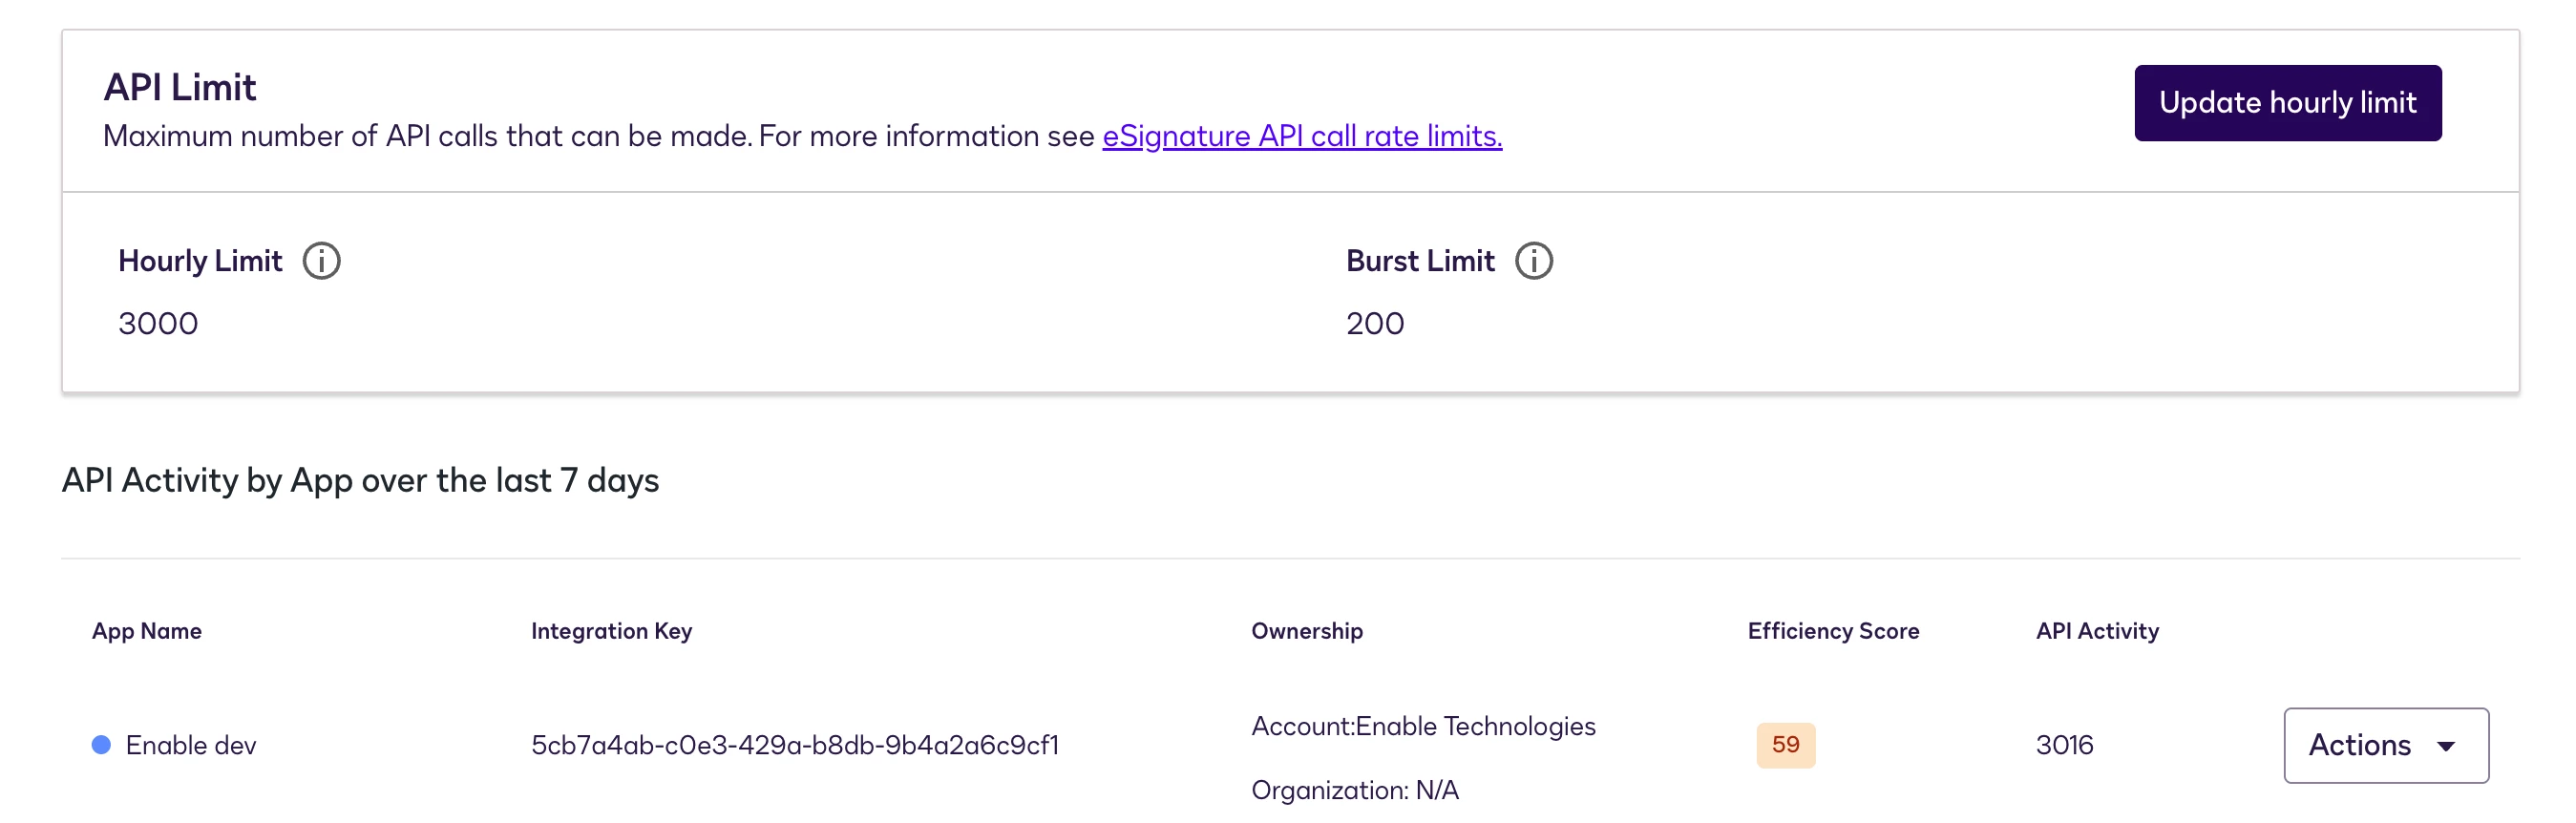Click the Hourly Limit info icon
Screen dimensions: 2576x823
(x=321, y=261)
